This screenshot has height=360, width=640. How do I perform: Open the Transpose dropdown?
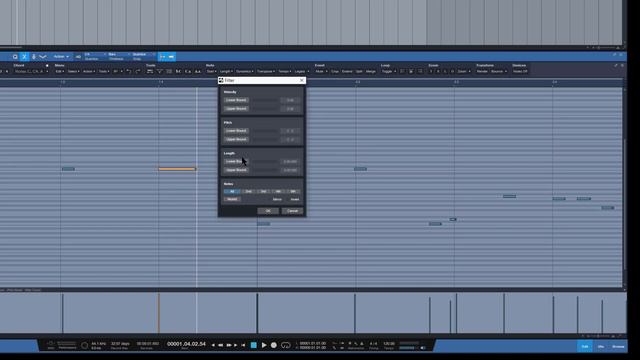tap(266, 71)
